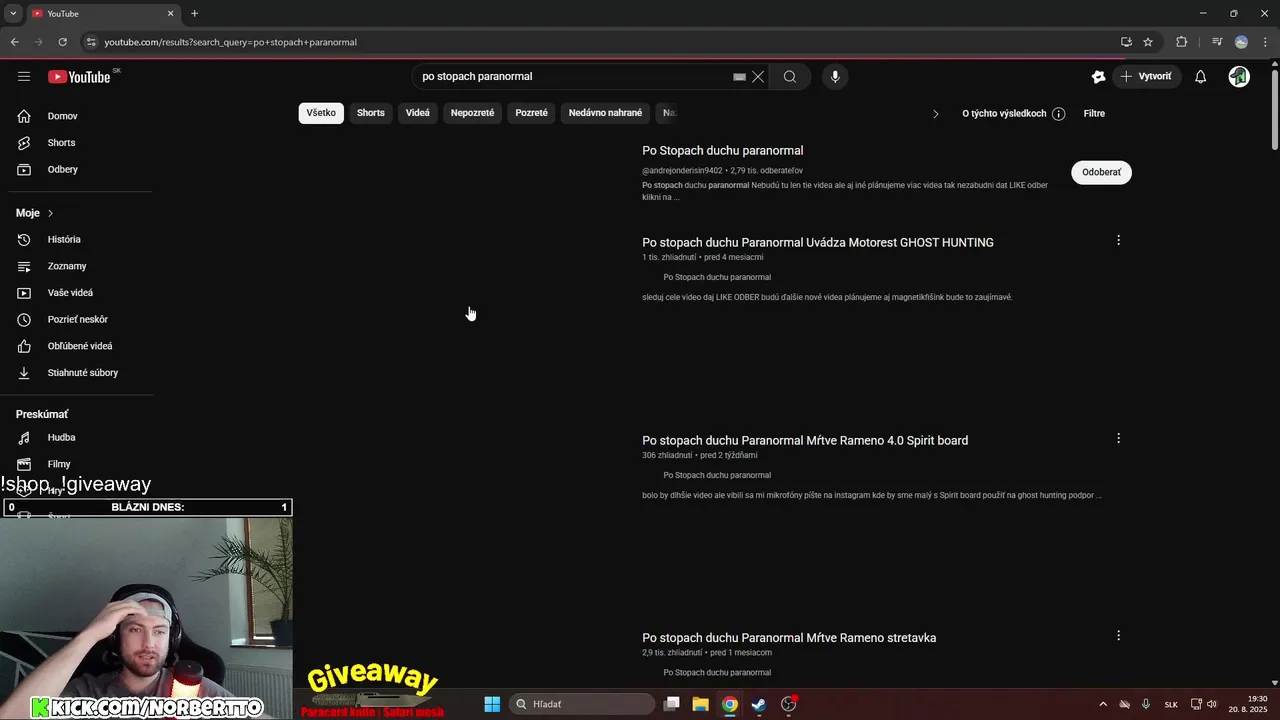Open the Motorest GHOST HUNTING video title
Viewport: 1280px width, 720px height.
click(x=818, y=243)
